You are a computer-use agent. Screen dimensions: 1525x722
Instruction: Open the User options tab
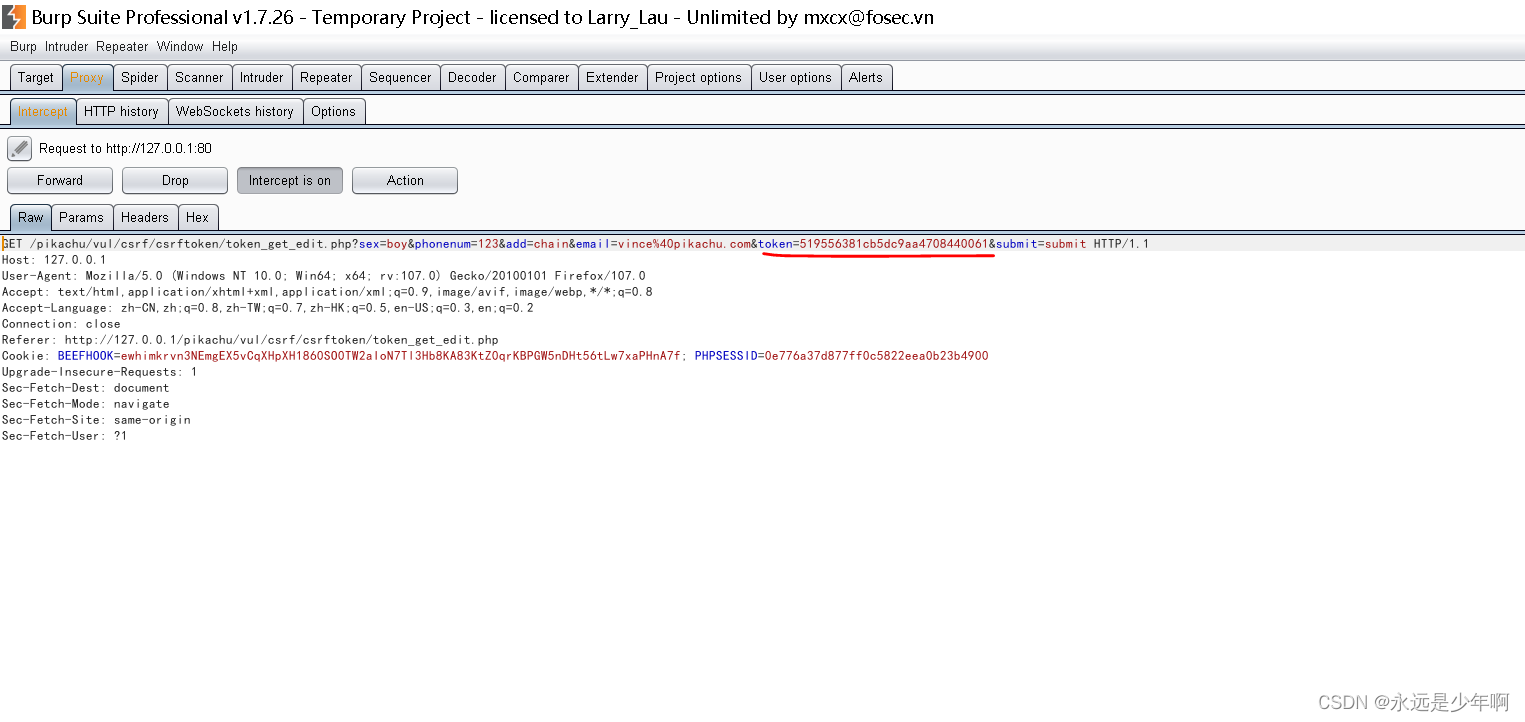[x=795, y=77]
